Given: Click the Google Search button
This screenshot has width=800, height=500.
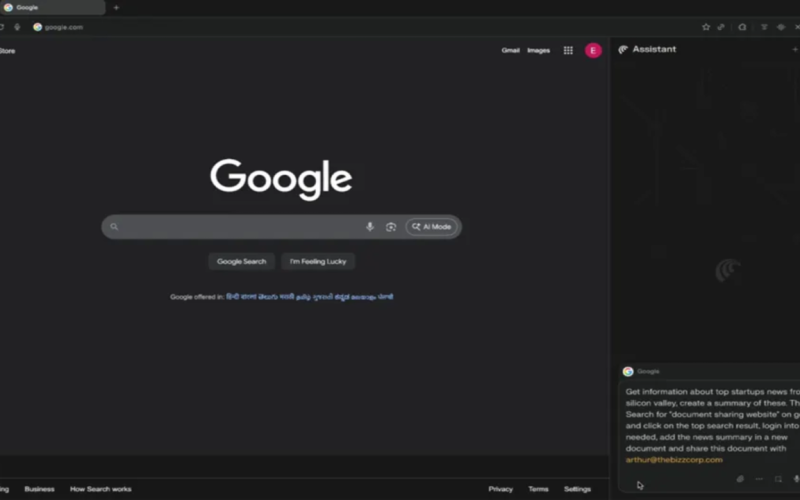Looking at the screenshot, I should click(241, 261).
